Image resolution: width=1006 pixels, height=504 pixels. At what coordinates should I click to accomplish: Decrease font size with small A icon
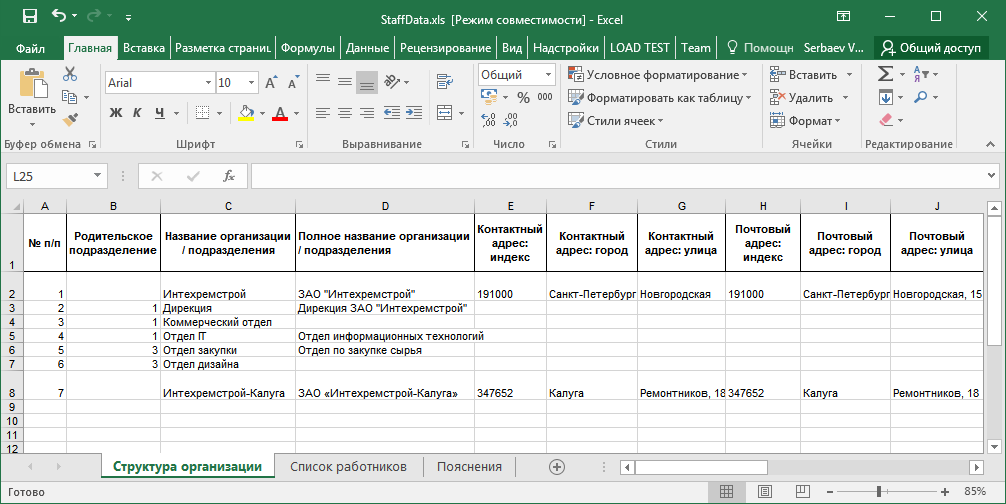point(293,83)
